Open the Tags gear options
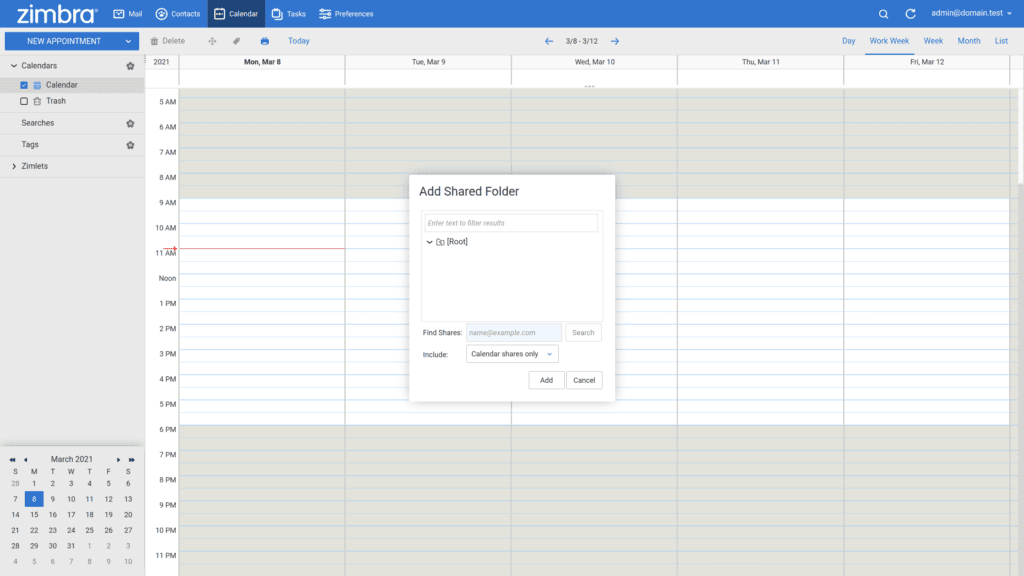The image size is (1024, 576). click(x=130, y=145)
